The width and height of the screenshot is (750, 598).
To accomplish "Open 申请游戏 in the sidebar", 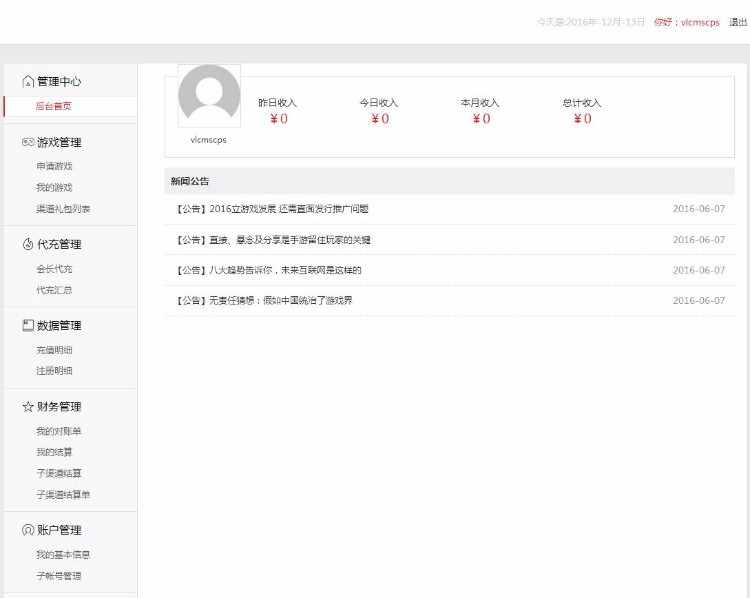I will 54,166.
